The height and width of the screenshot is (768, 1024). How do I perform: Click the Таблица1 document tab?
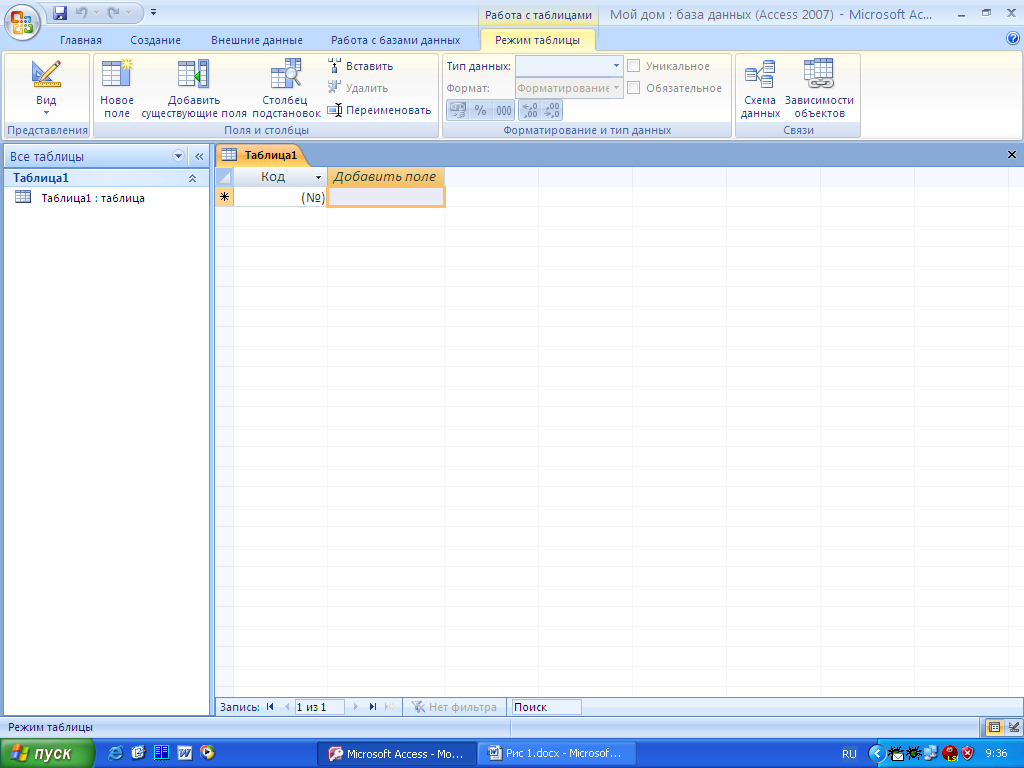coord(261,155)
